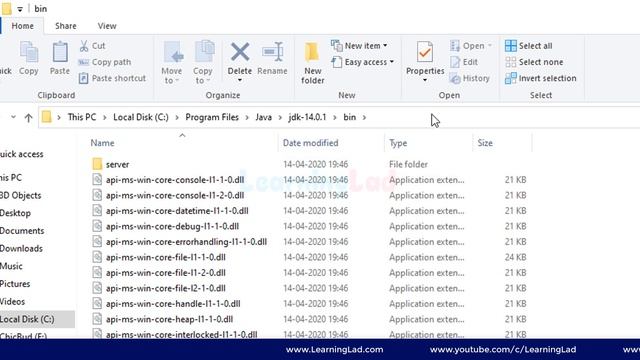Open 3D Objects in navigation pane
Viewport: 640px width, 360px height.
point(20,195)
